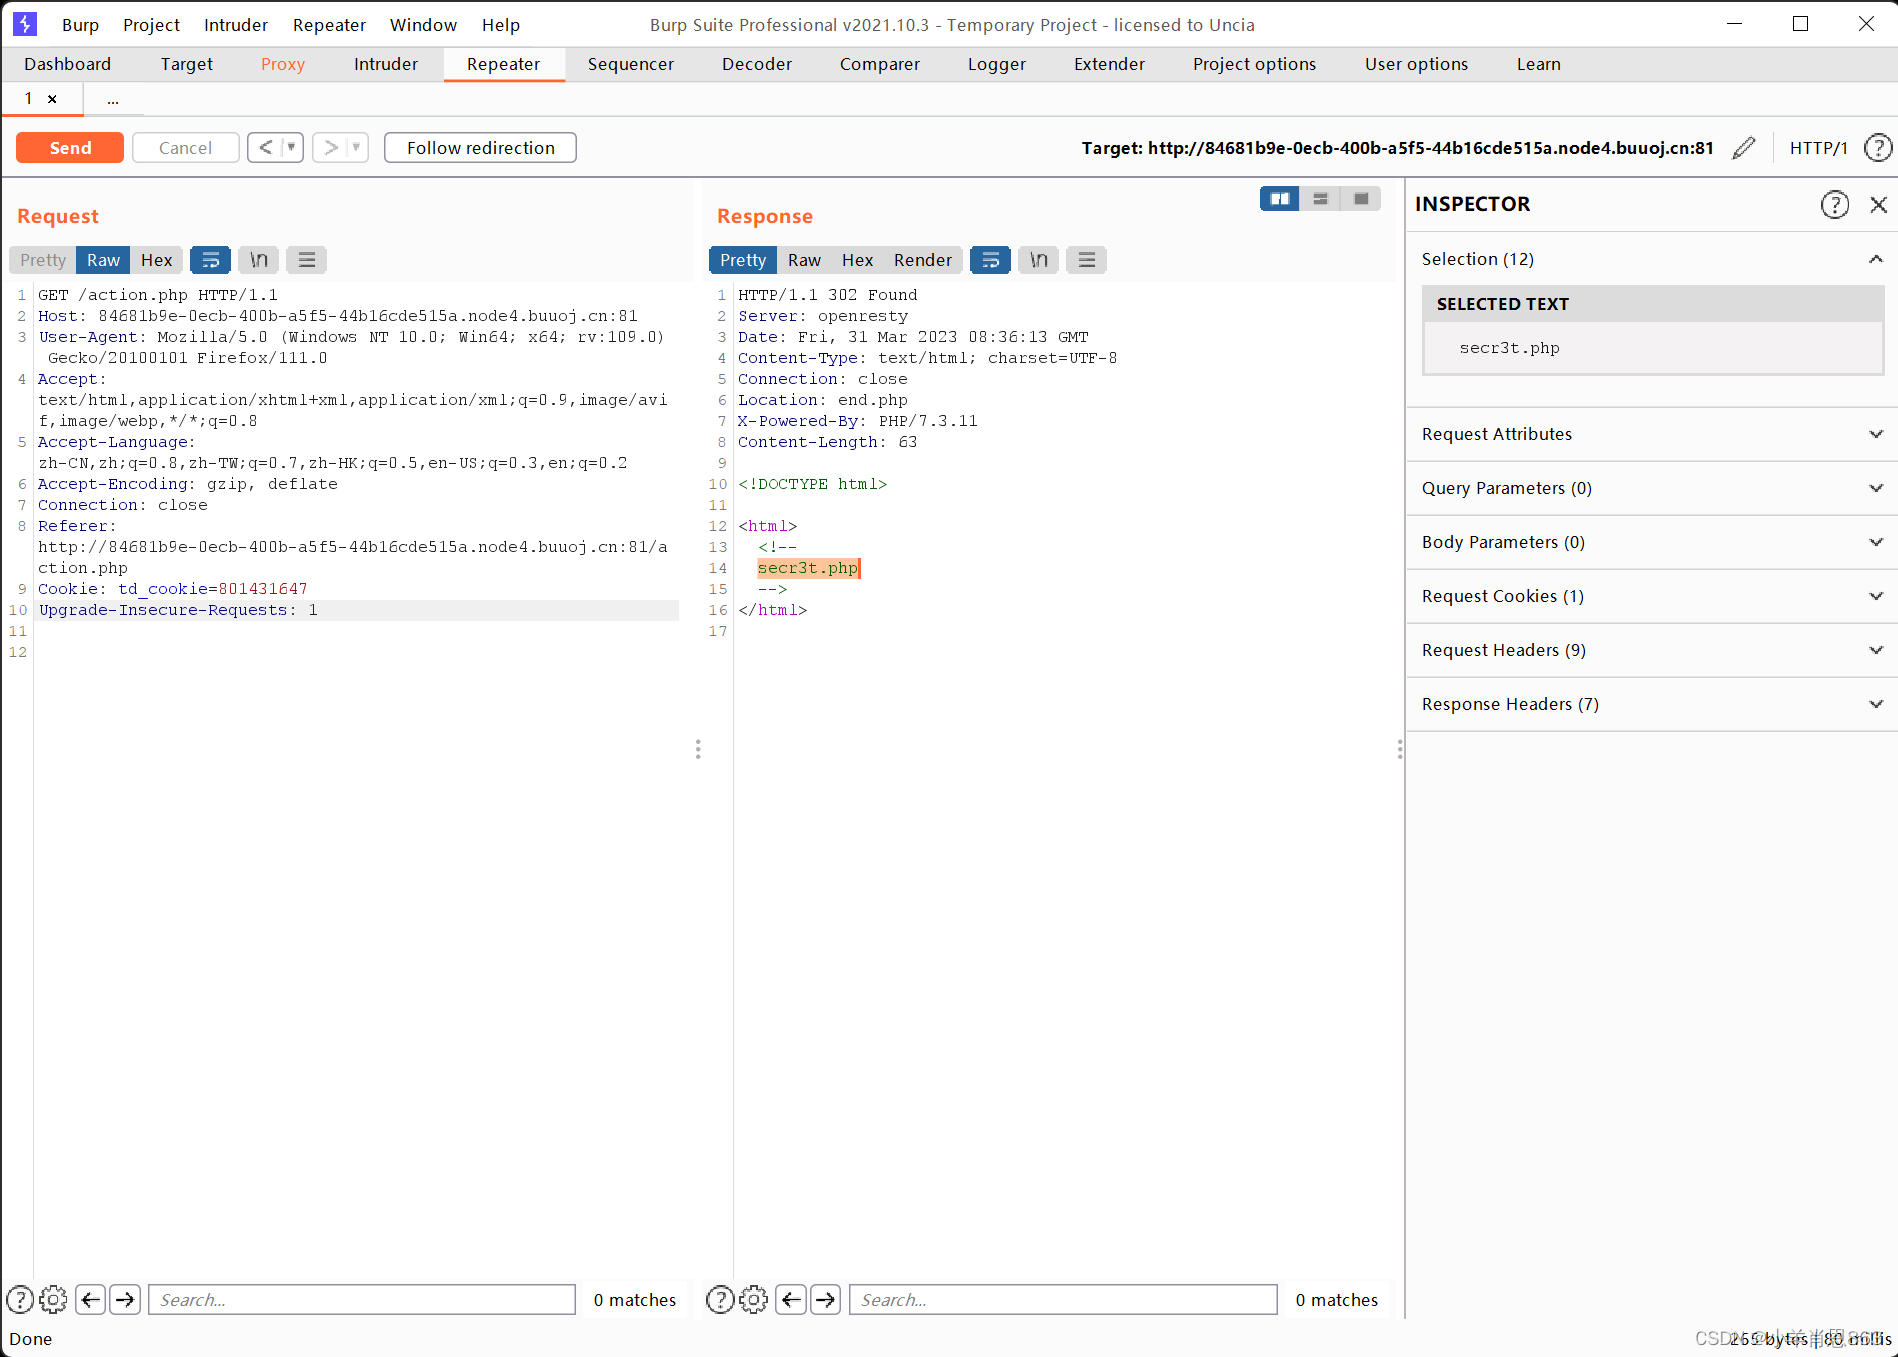1898x1357 pixels.
Task: Switch Request view to Pretty
Action: coord(41,259)
